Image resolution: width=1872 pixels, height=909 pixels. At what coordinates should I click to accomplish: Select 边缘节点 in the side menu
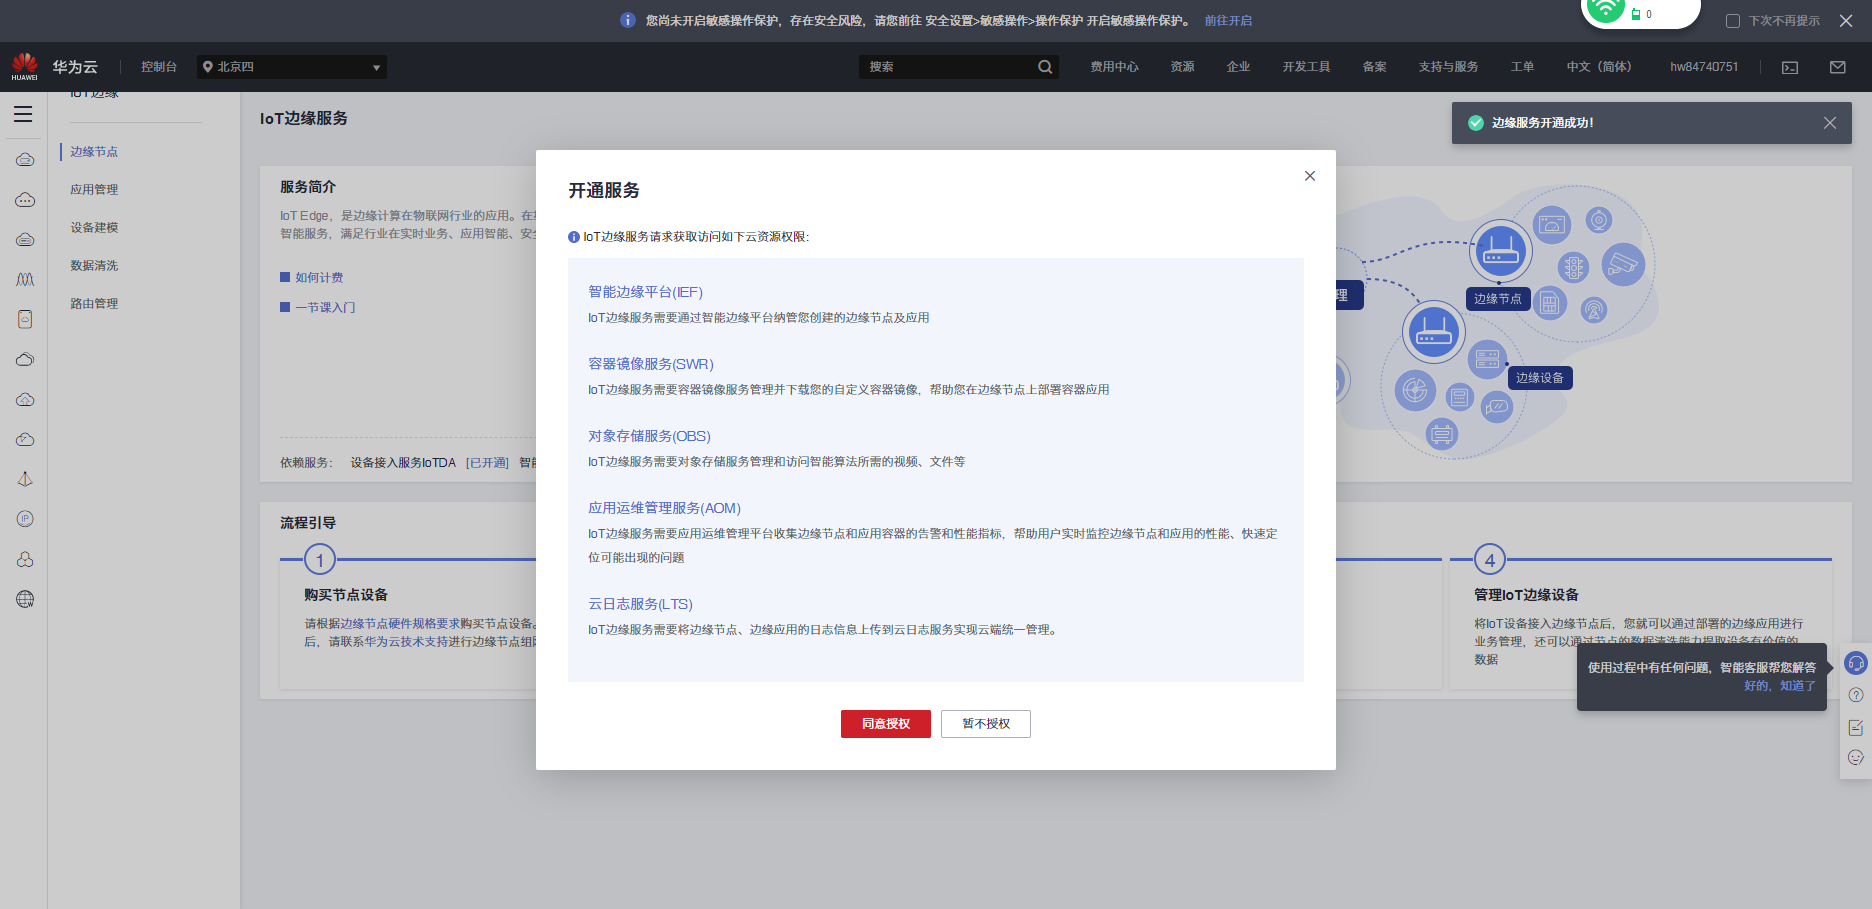tap(94, 152)
